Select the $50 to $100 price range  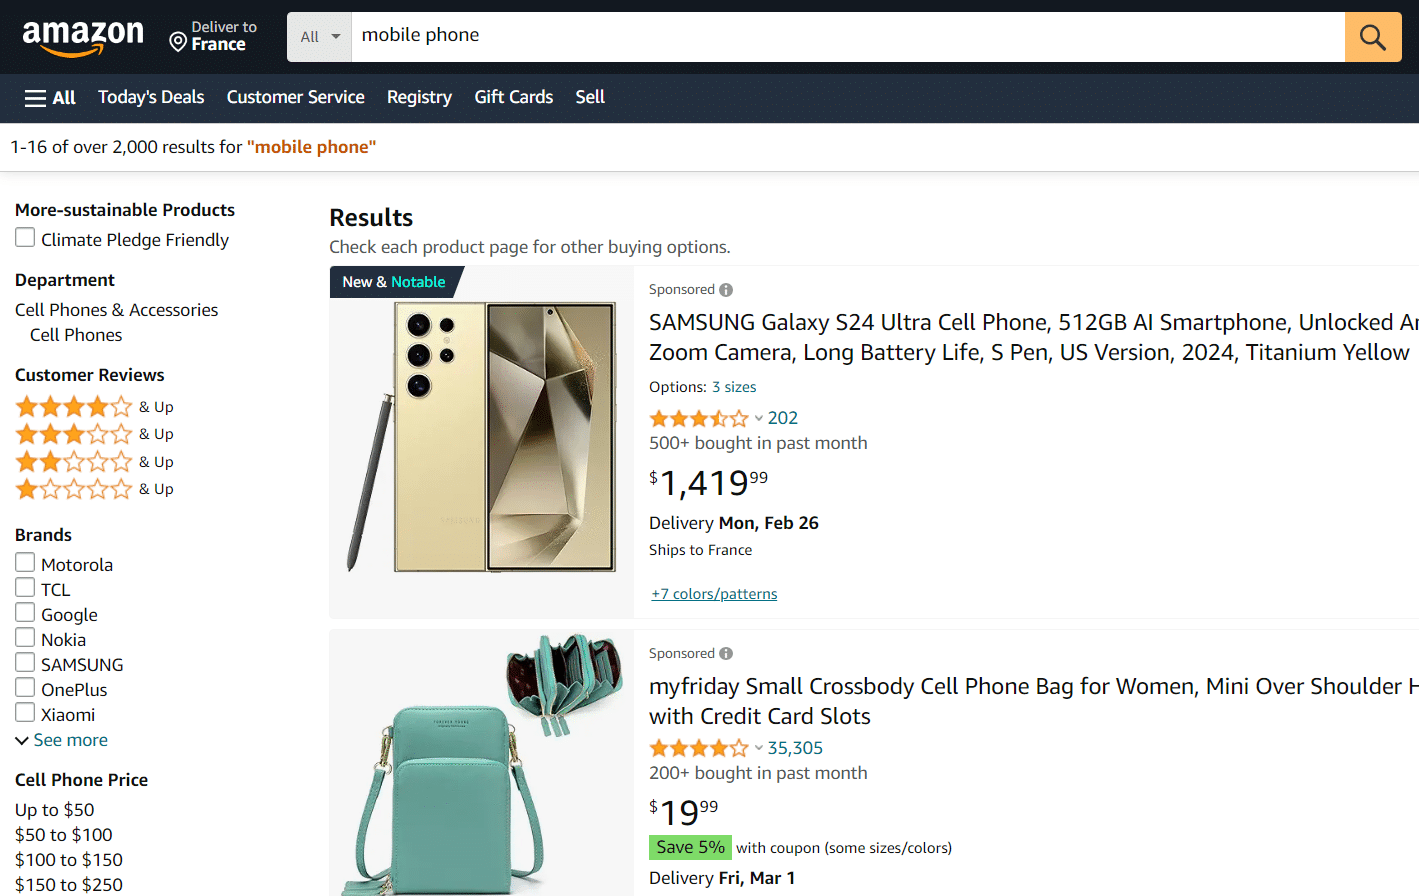pyautogui.click(x=64, y=835)
